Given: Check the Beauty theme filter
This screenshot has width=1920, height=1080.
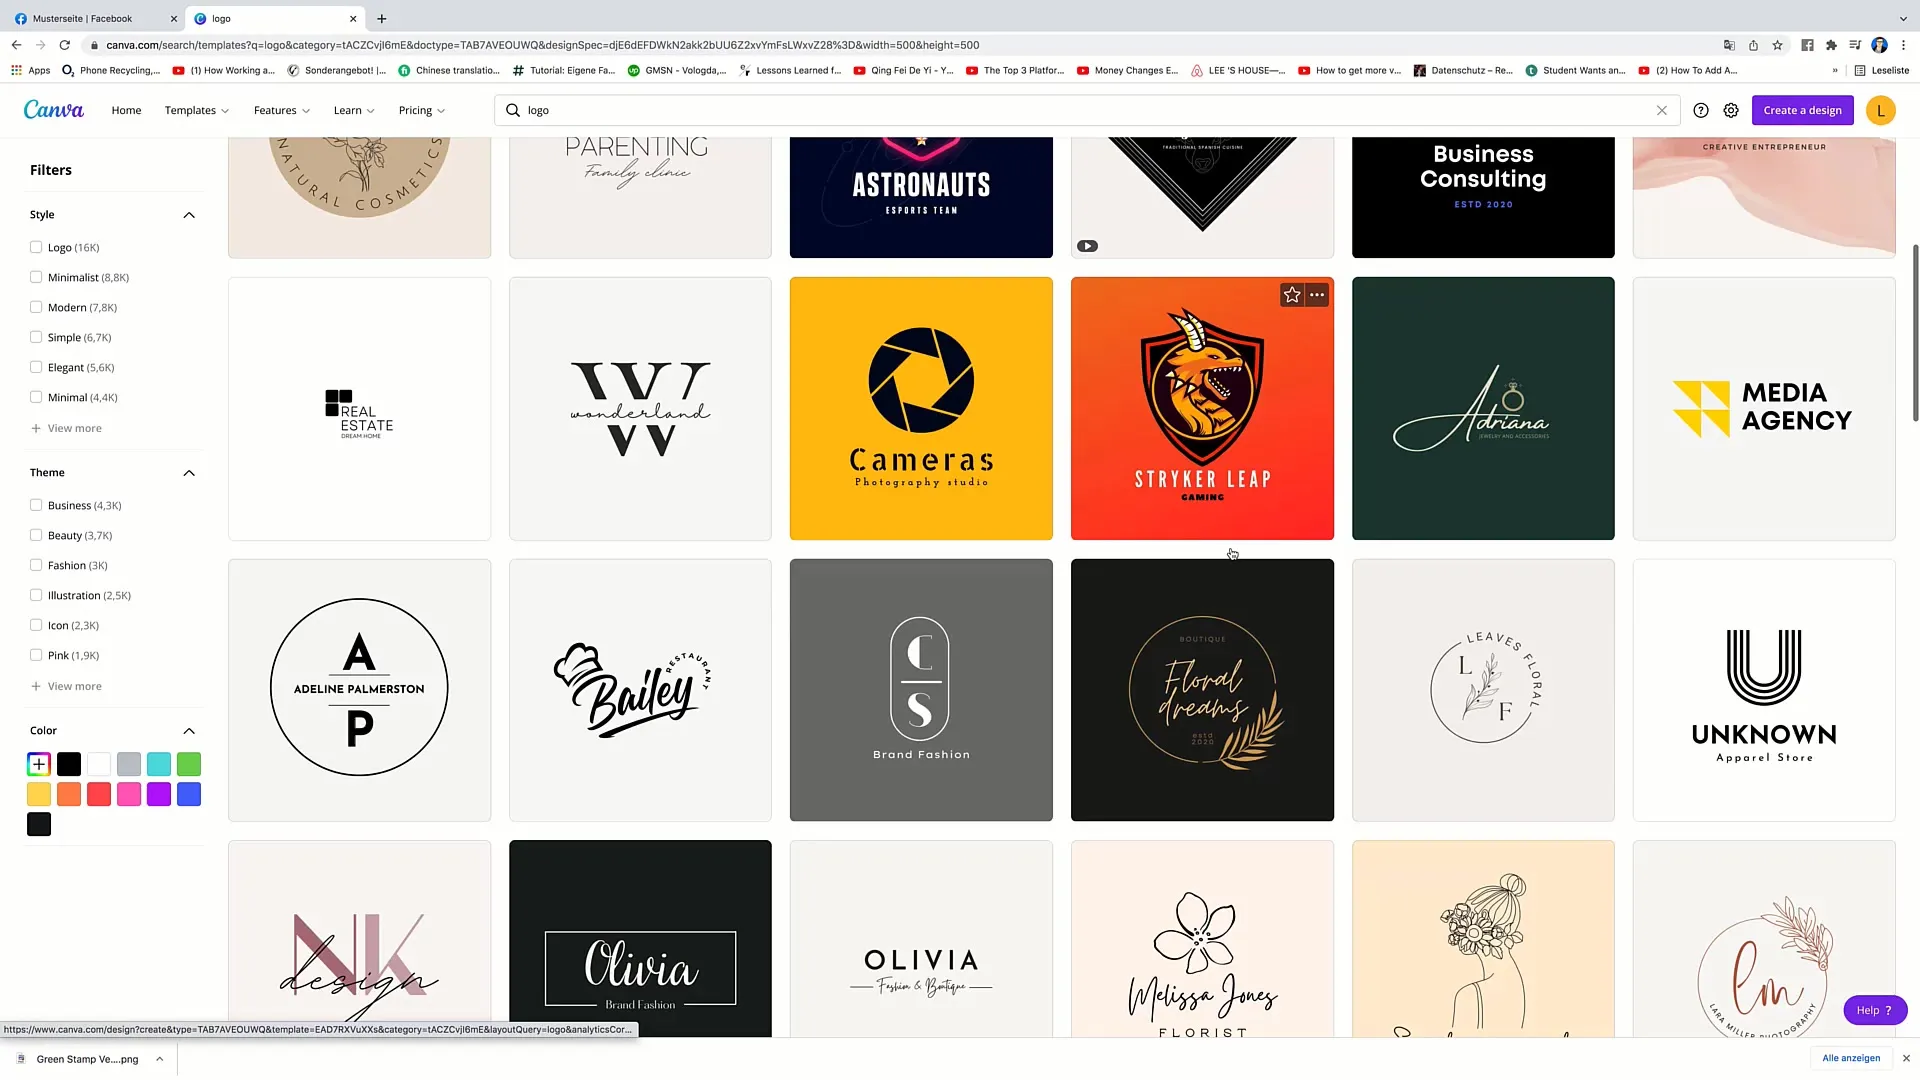Looking at the screenshot, I should [36, 535].
